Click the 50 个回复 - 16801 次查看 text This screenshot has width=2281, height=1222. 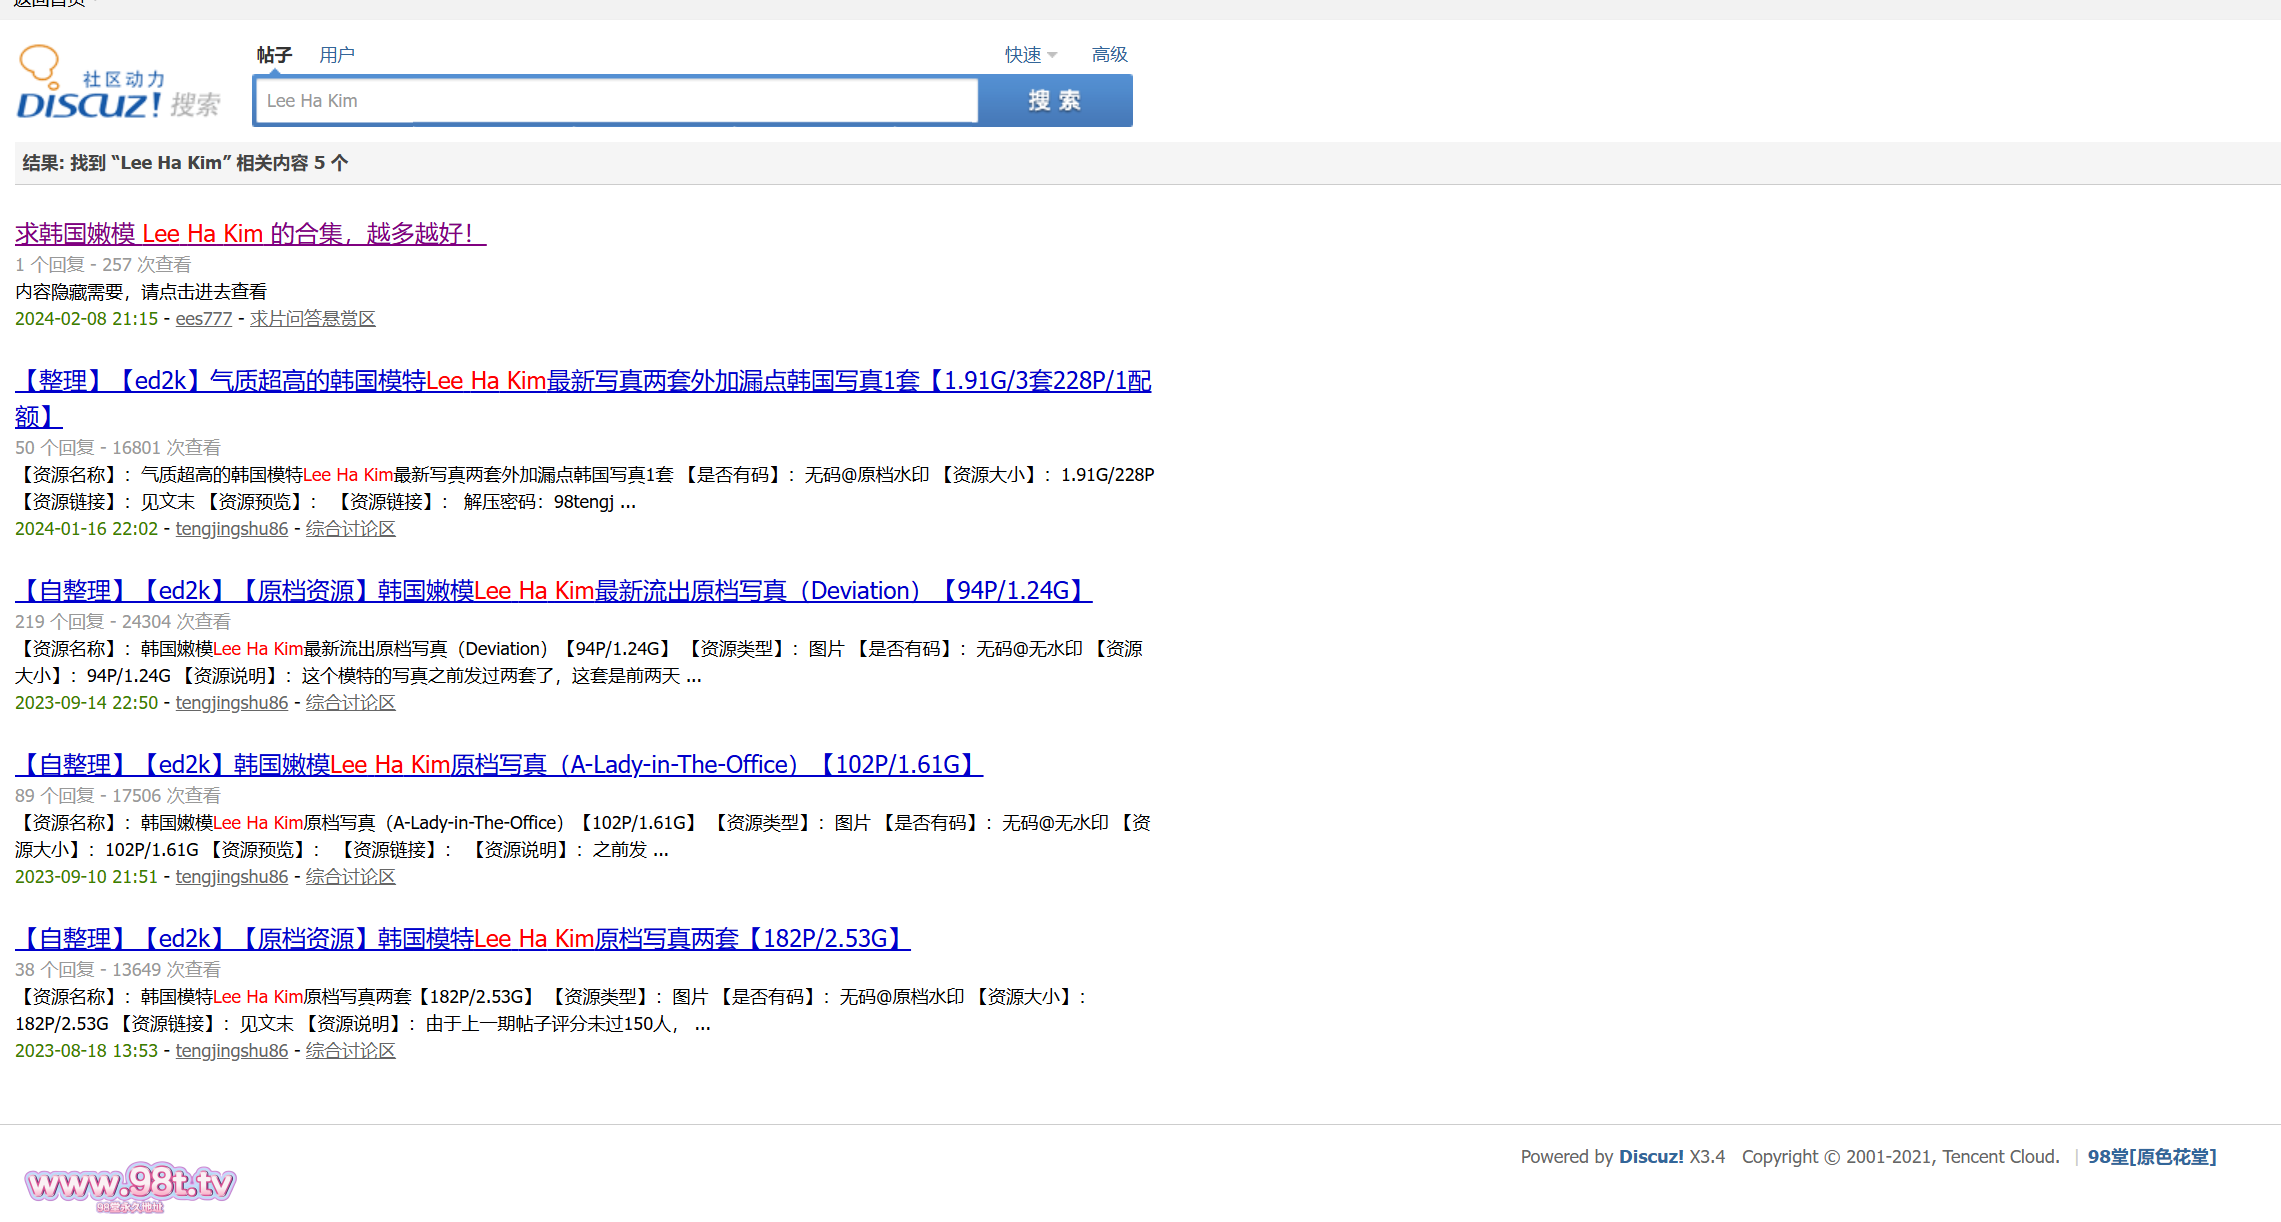[x=118, y=447]
